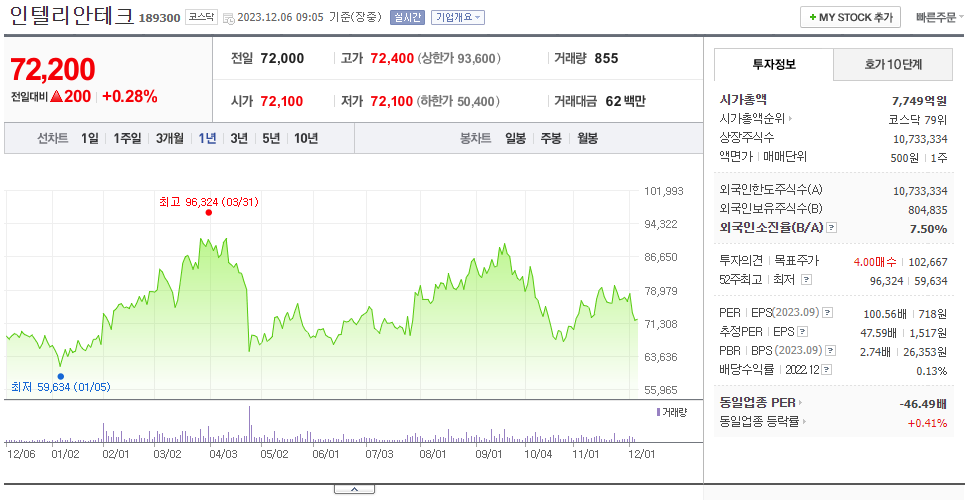Click the 목표주가 102,667 value
Viewport: 968px width, 500px height.
[x=926, y=262]
